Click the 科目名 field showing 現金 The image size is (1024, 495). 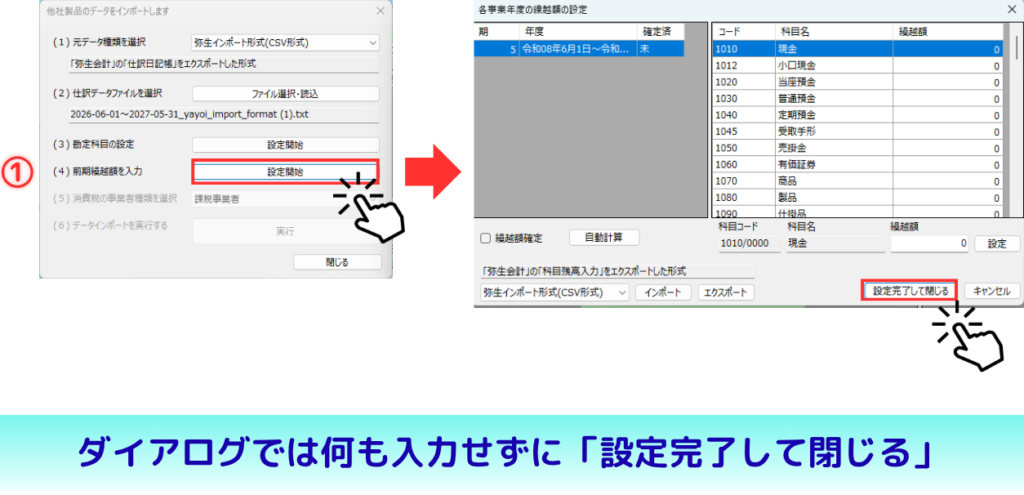coord(835,244)
